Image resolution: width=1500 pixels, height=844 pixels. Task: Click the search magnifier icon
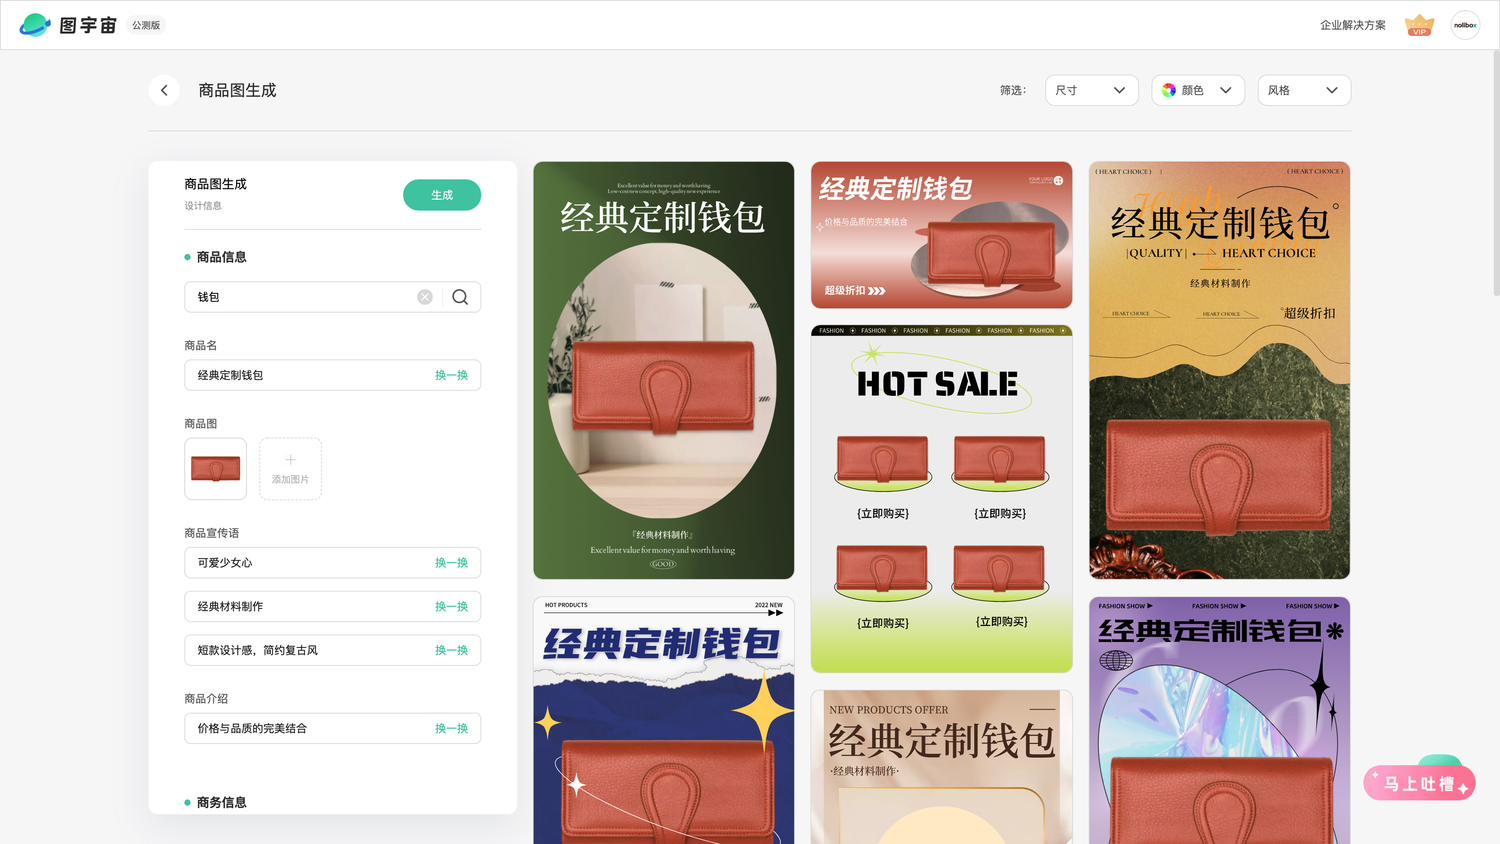point(460,297)
